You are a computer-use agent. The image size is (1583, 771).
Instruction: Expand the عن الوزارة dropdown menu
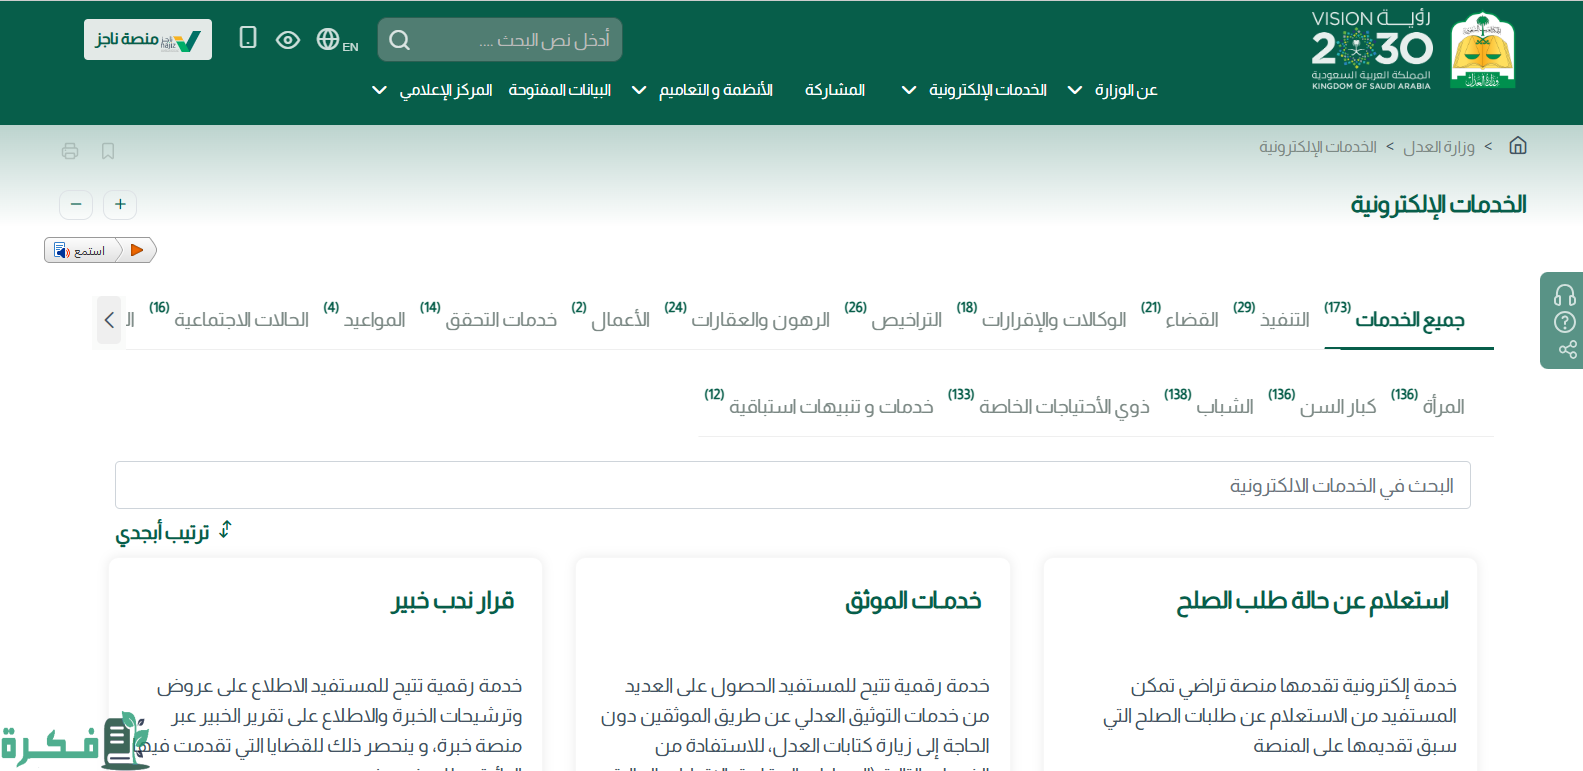(1113, 90)
